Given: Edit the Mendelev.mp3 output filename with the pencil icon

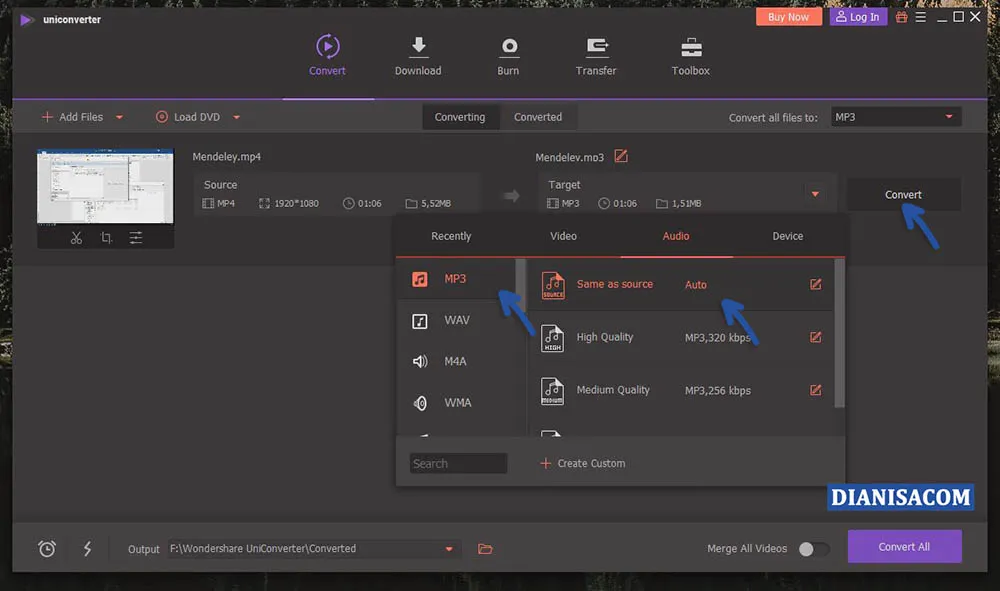Looking at the screenshot, I should coord(621,156).
